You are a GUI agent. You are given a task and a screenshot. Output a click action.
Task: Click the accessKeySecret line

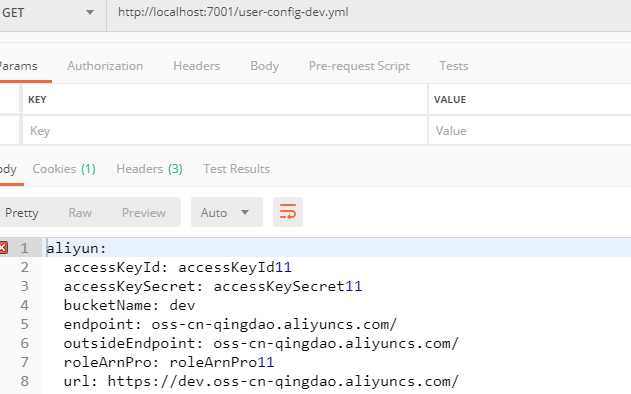pyautogui.click(x=213, y=286)
